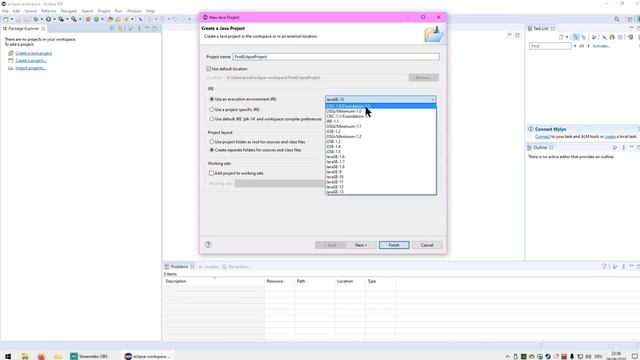Click the Debug toolbar icon
The width and height of the screenshot is (640, 360).
[x=36, y=19]
